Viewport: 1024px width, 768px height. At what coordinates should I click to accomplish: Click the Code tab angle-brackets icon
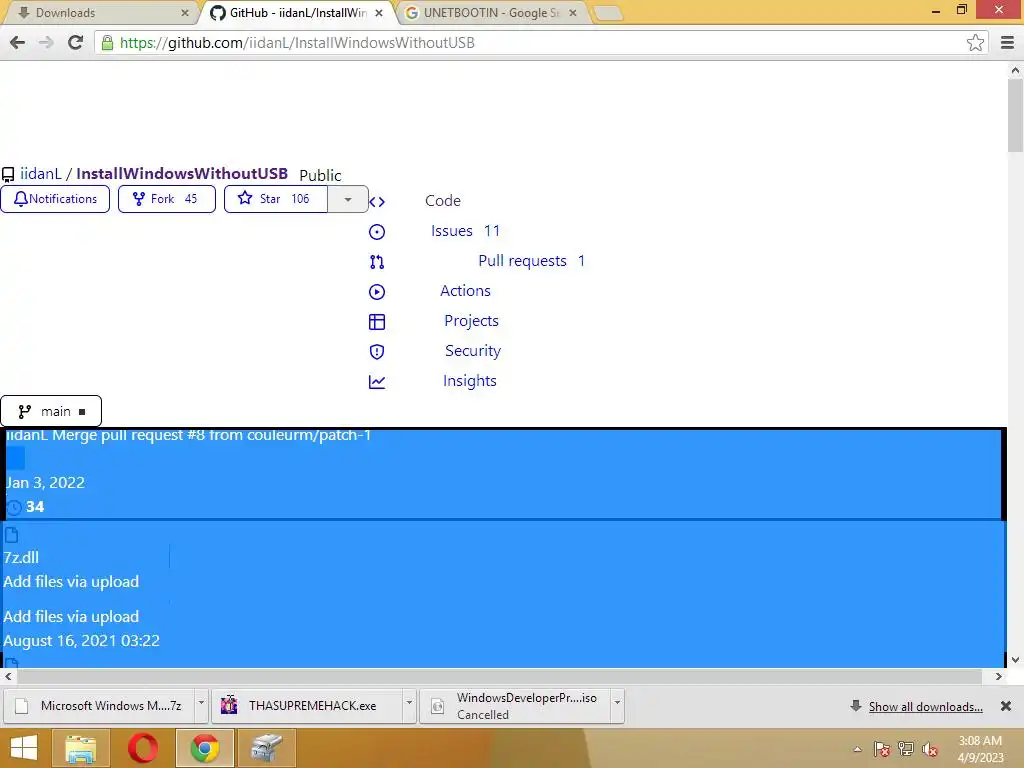(377, 202)
